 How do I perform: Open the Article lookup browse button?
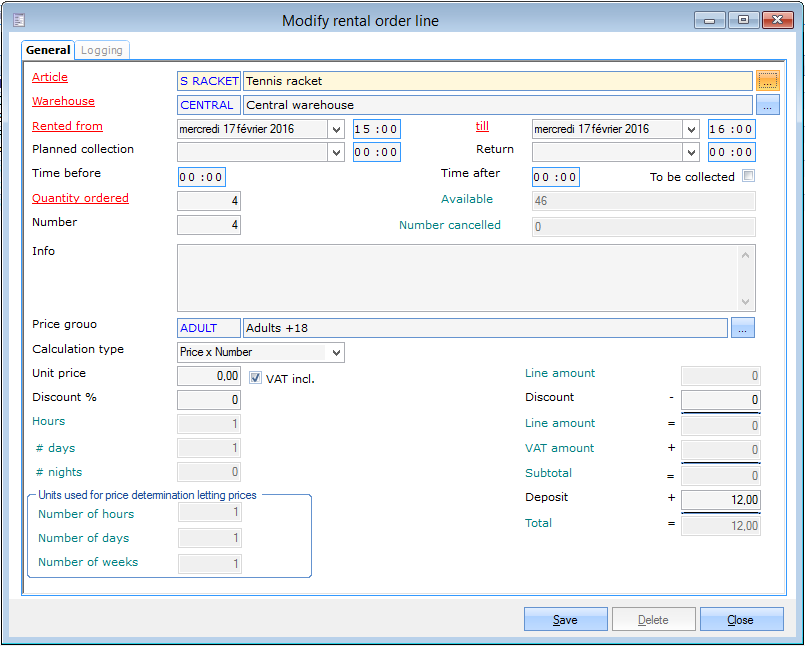(x=767, y=81)
